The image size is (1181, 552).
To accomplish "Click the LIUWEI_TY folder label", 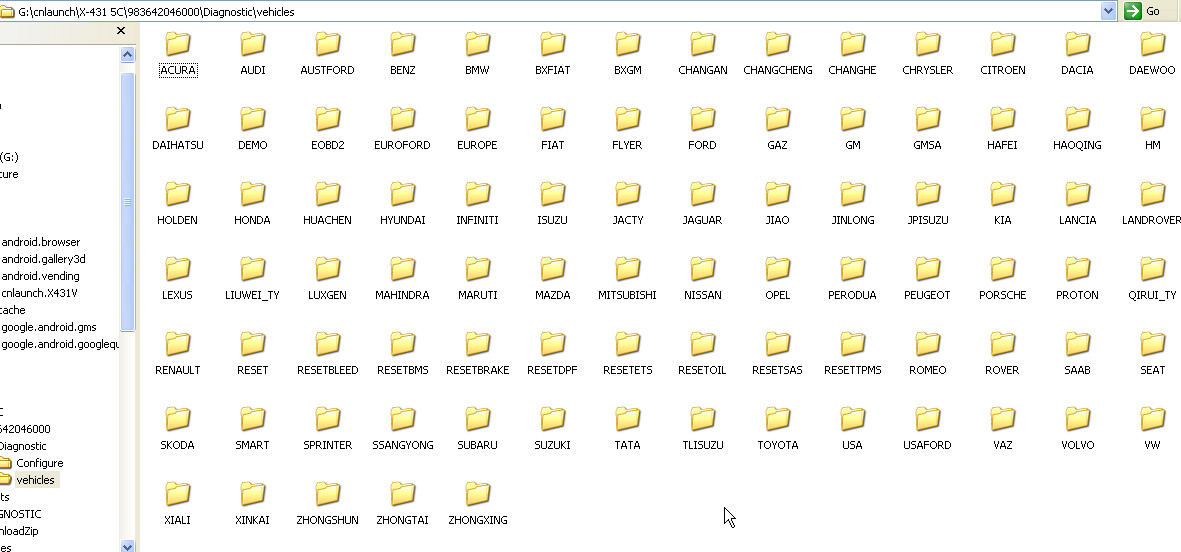I will coord(252,295).
